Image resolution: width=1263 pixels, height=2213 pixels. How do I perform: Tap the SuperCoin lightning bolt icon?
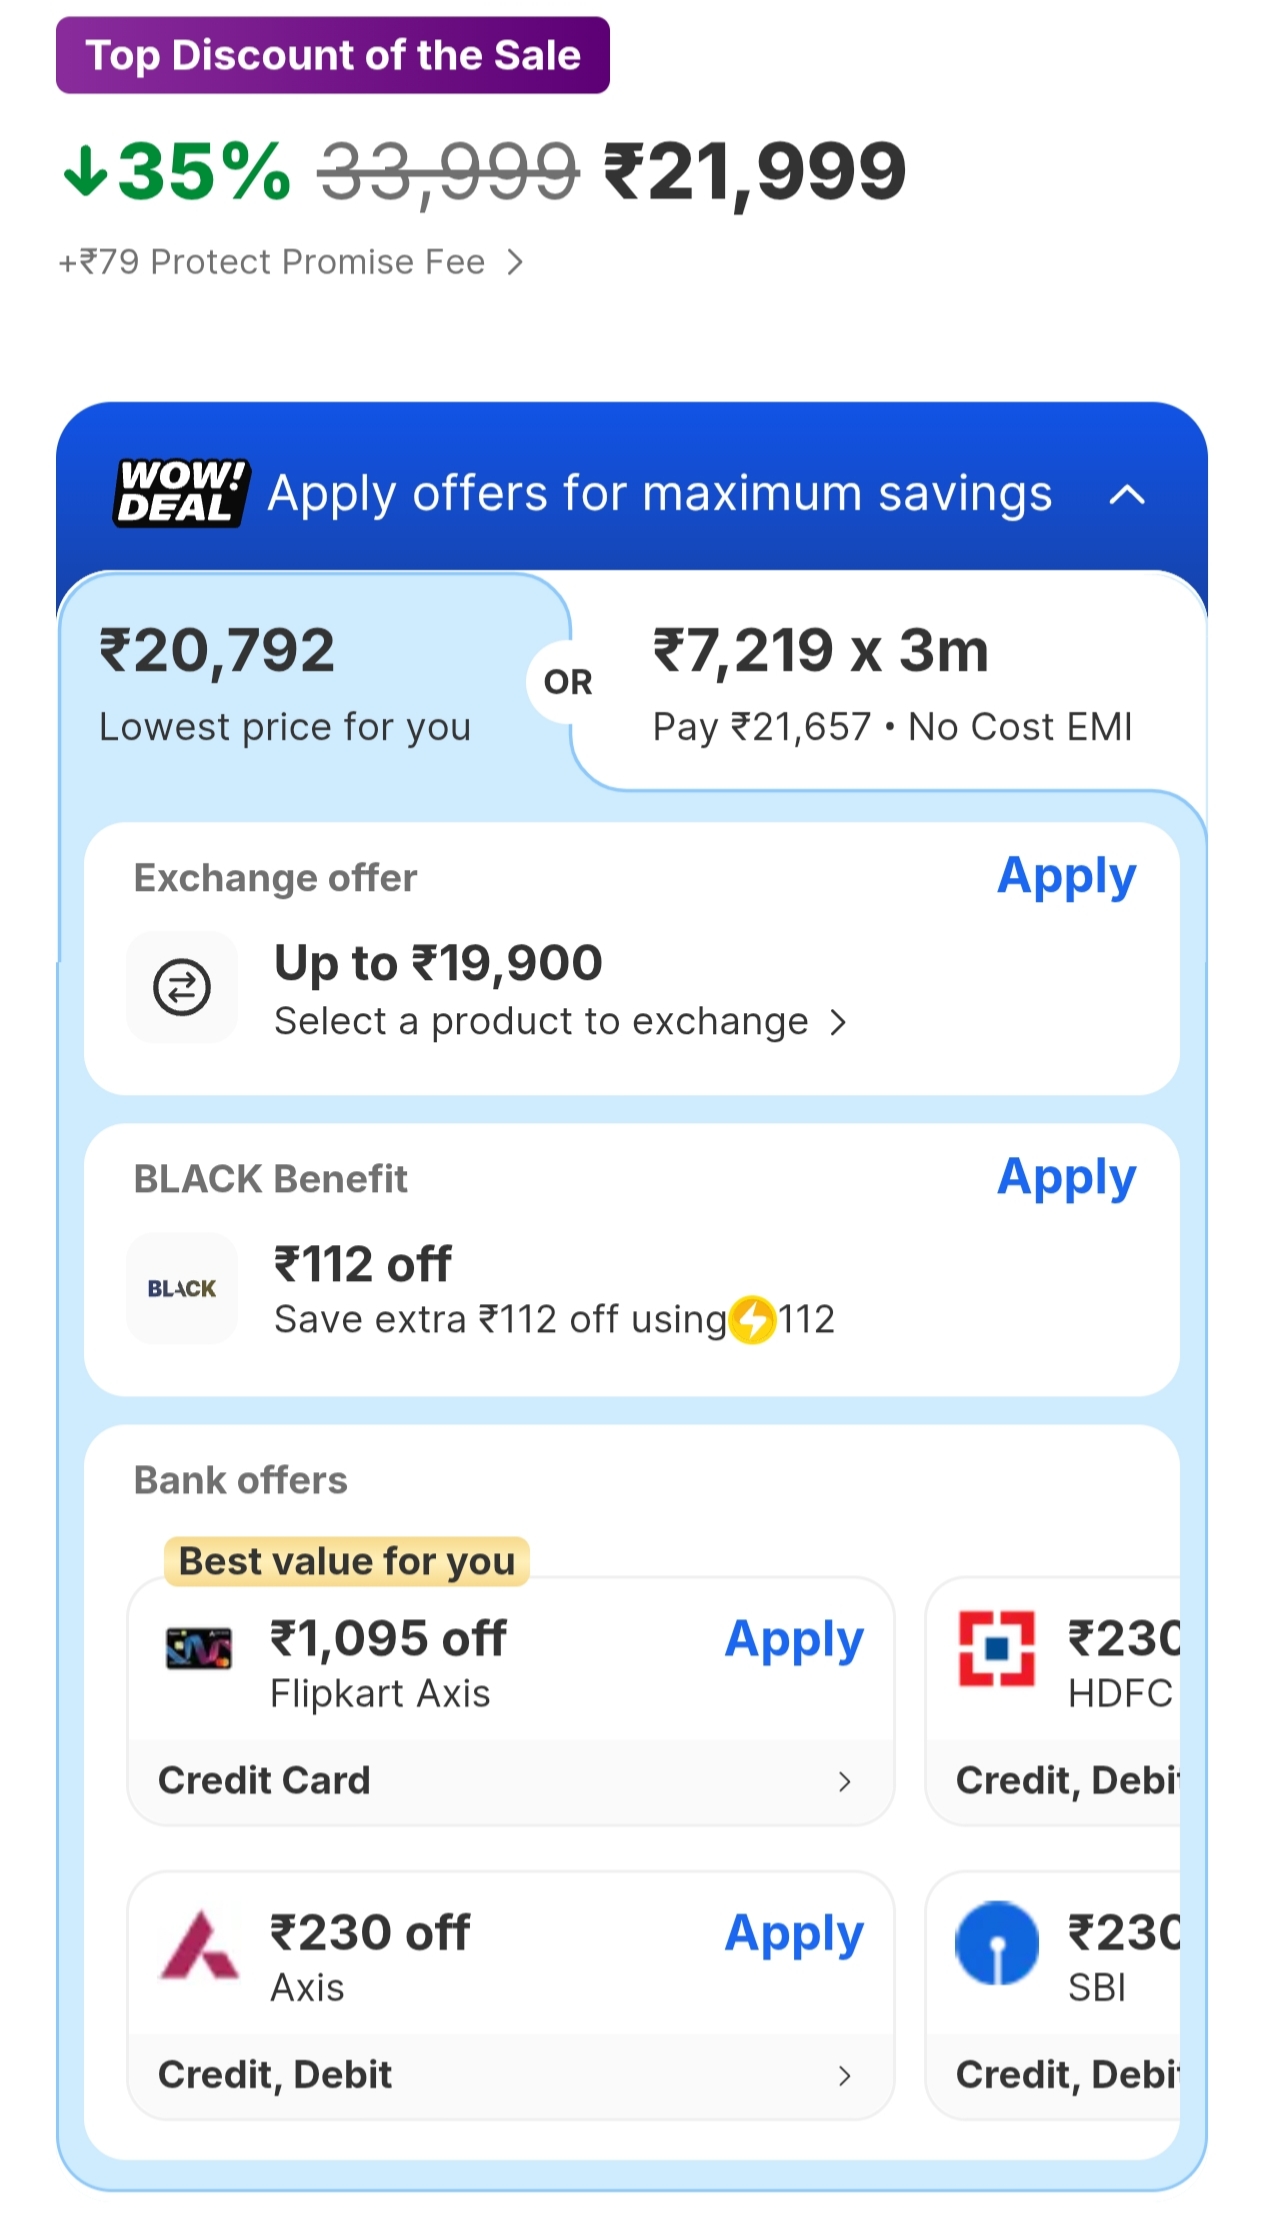point(752,1320)
